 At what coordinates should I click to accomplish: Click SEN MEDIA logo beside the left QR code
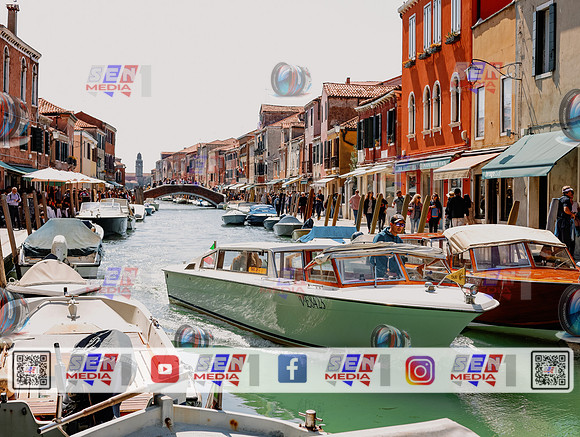click(x=92, y=370)
